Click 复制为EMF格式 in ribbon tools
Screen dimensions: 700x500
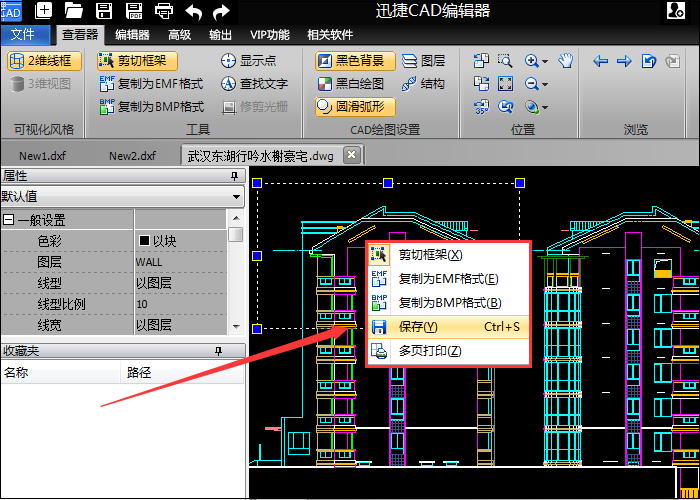tap(151, 83)
